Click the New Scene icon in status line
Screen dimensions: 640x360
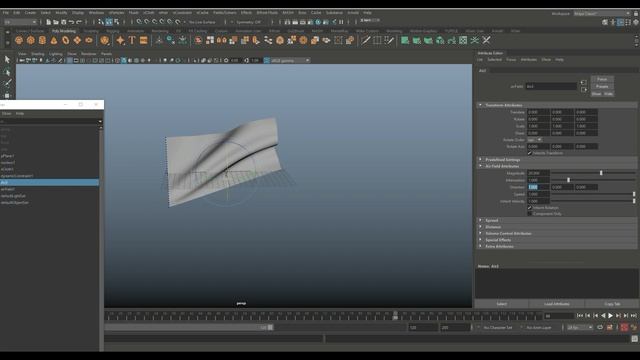point(48,22)
